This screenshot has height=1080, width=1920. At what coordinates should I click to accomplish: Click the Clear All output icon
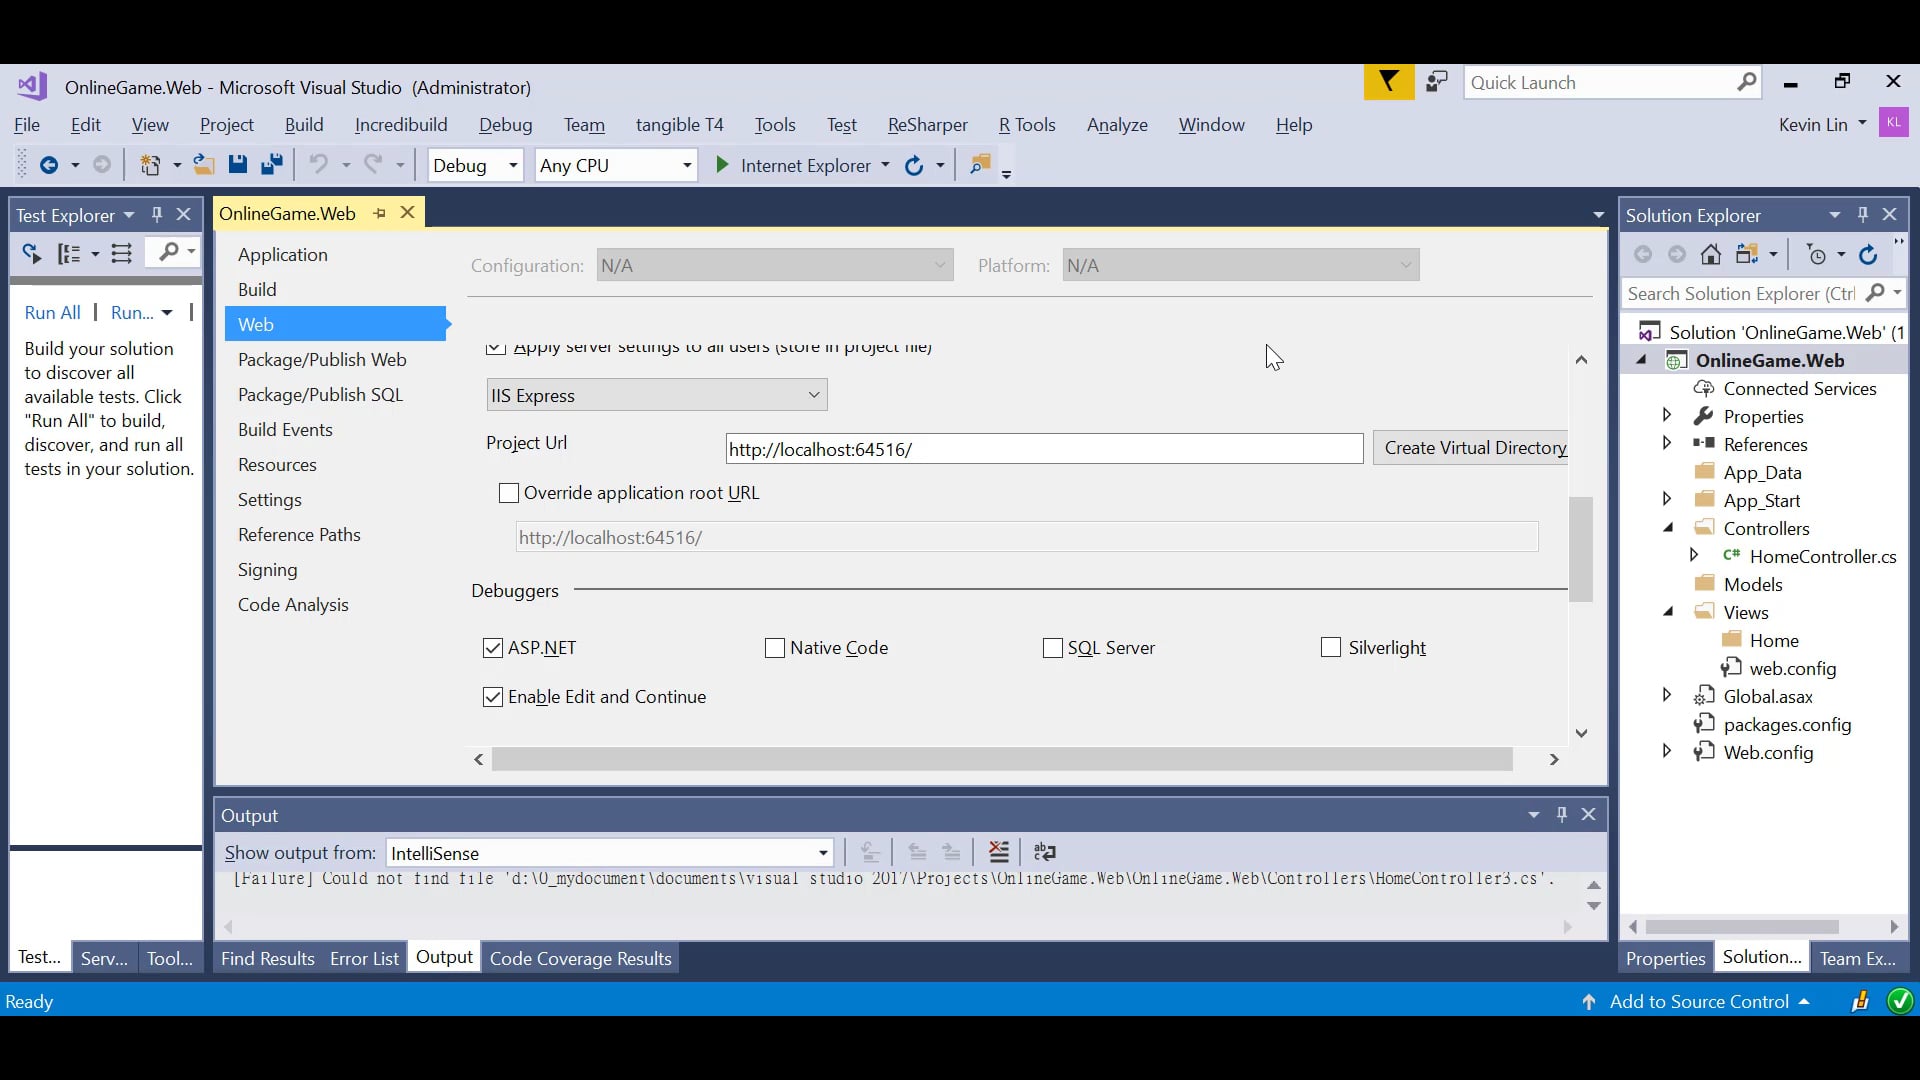999,852
